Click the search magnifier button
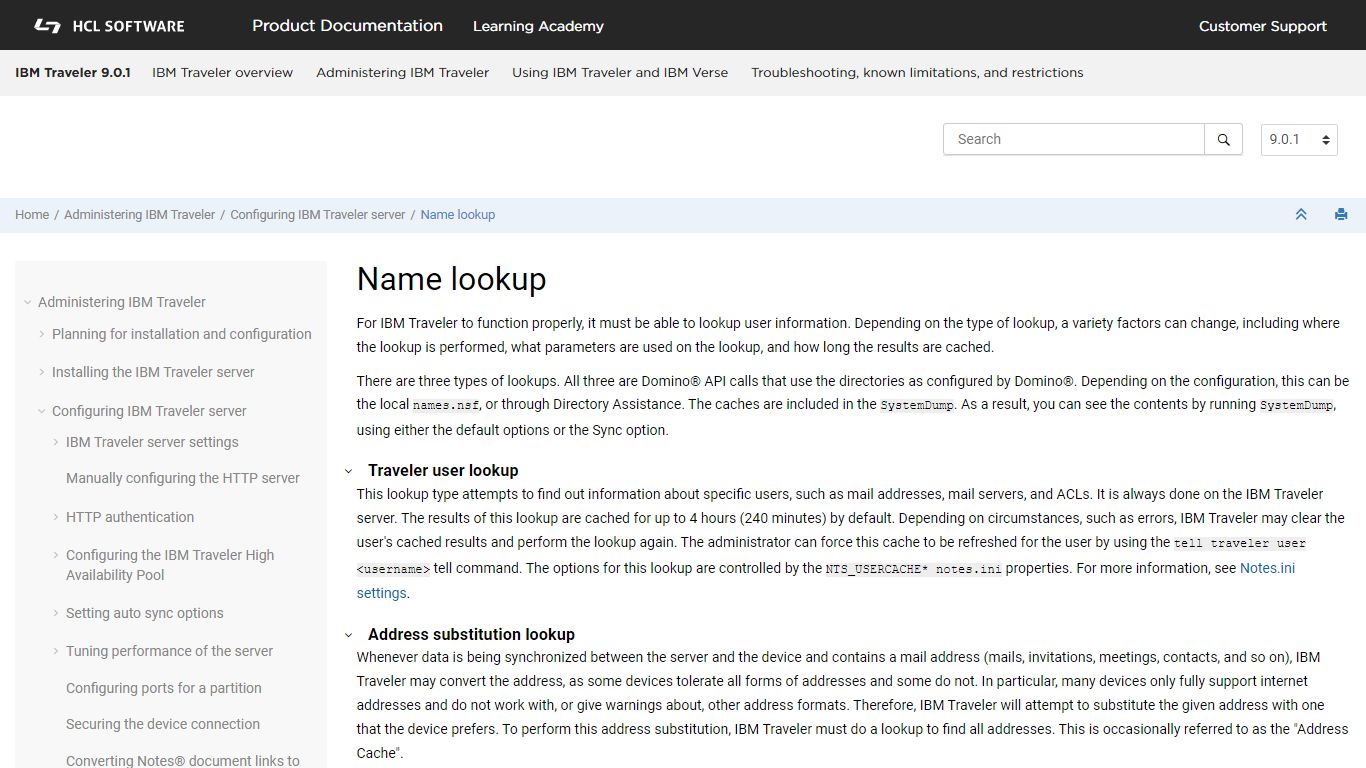 click(x=1223, y=140)
